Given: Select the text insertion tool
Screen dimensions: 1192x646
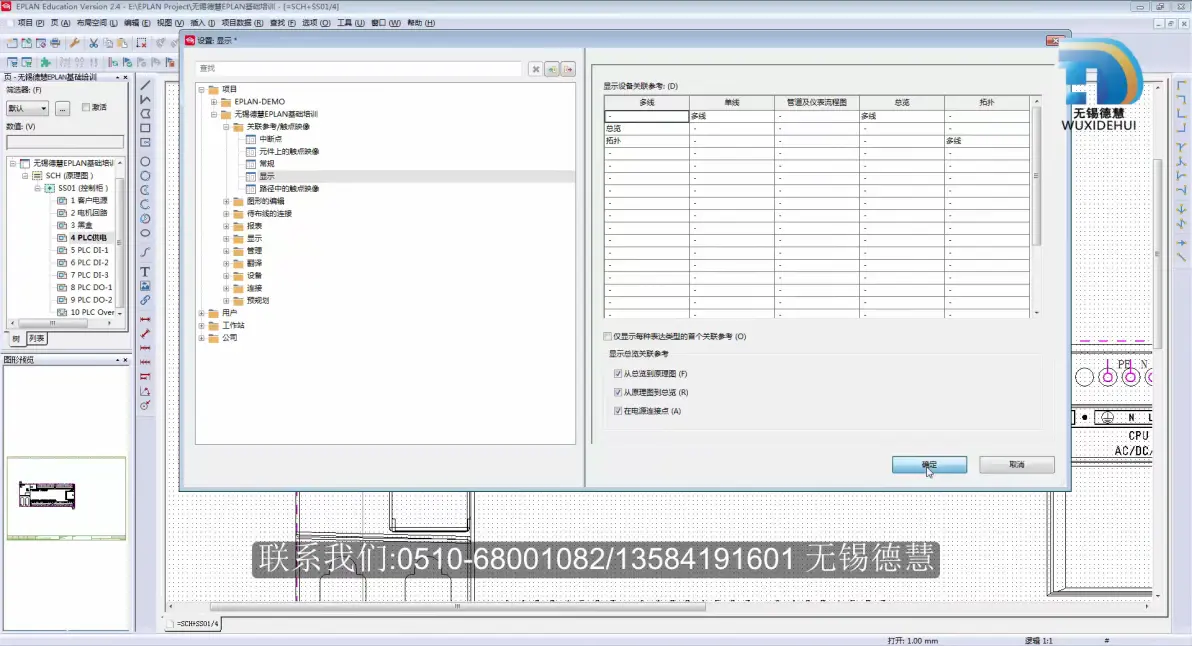Looking at the screenshot, I should (145, 271).
